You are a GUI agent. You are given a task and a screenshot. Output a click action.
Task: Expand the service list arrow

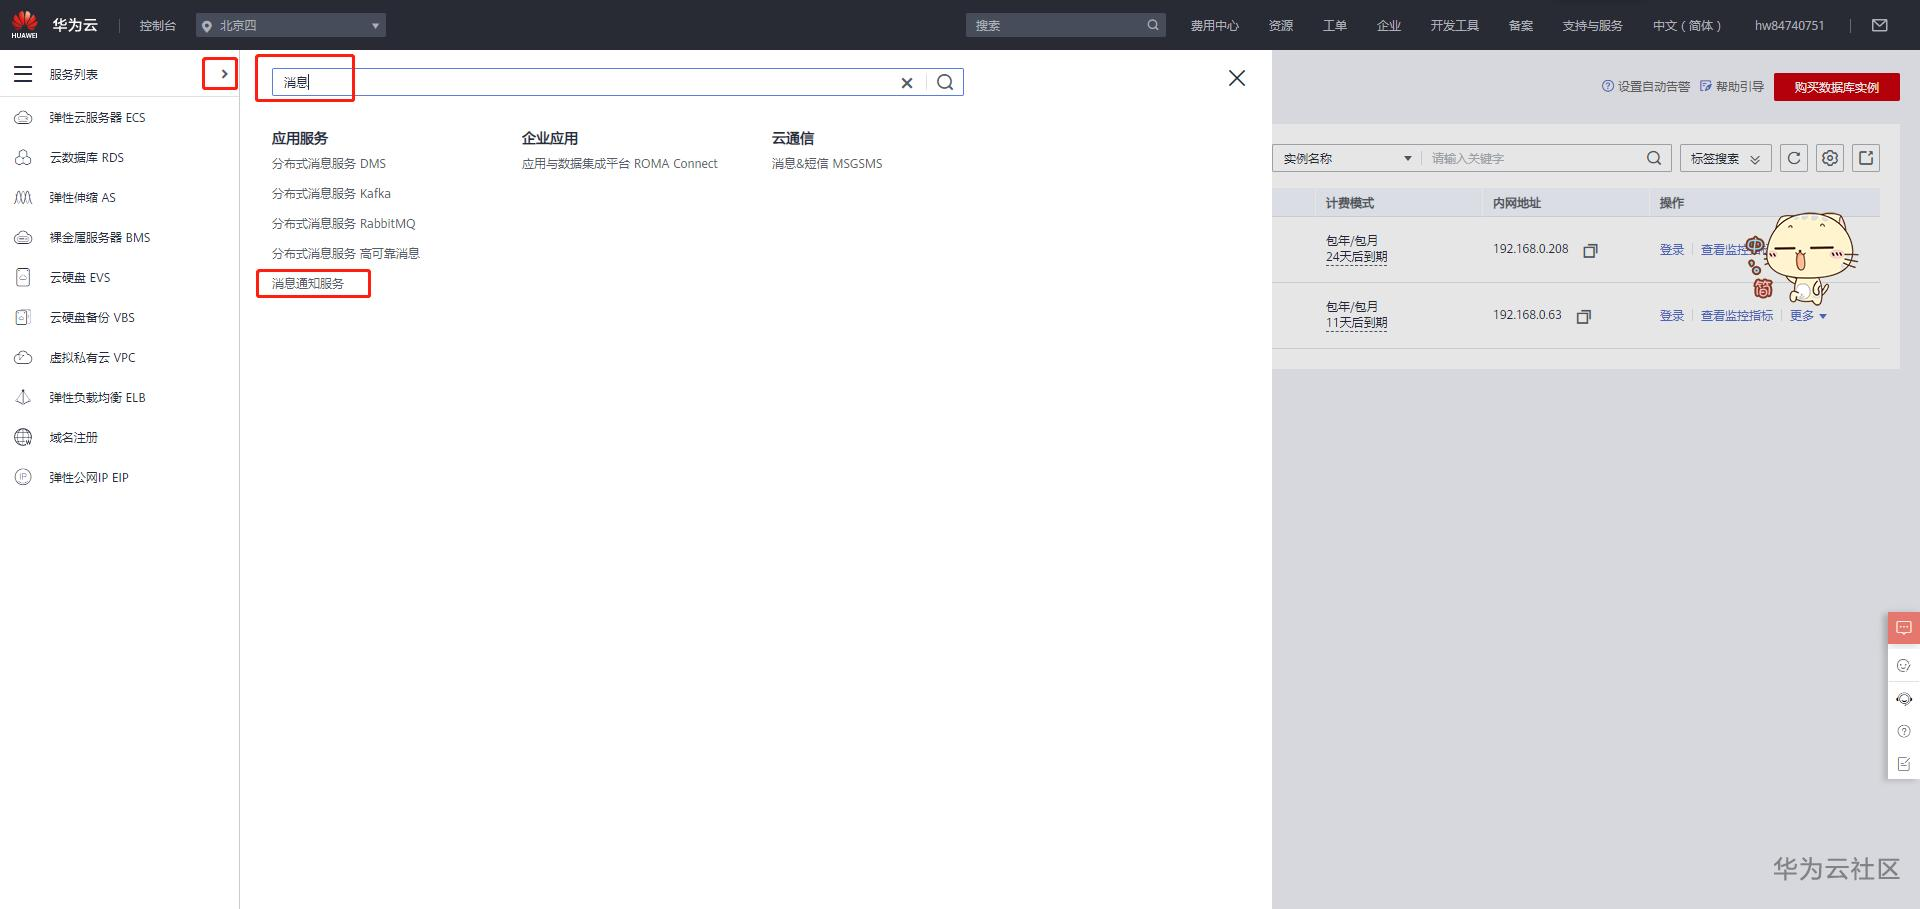[224, 74]
